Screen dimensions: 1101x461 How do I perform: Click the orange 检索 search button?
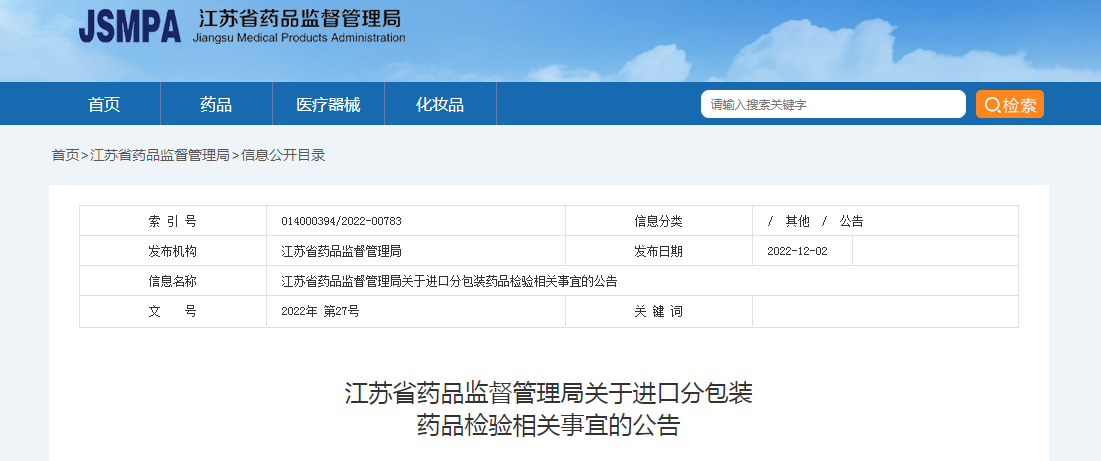(1010, 104)
